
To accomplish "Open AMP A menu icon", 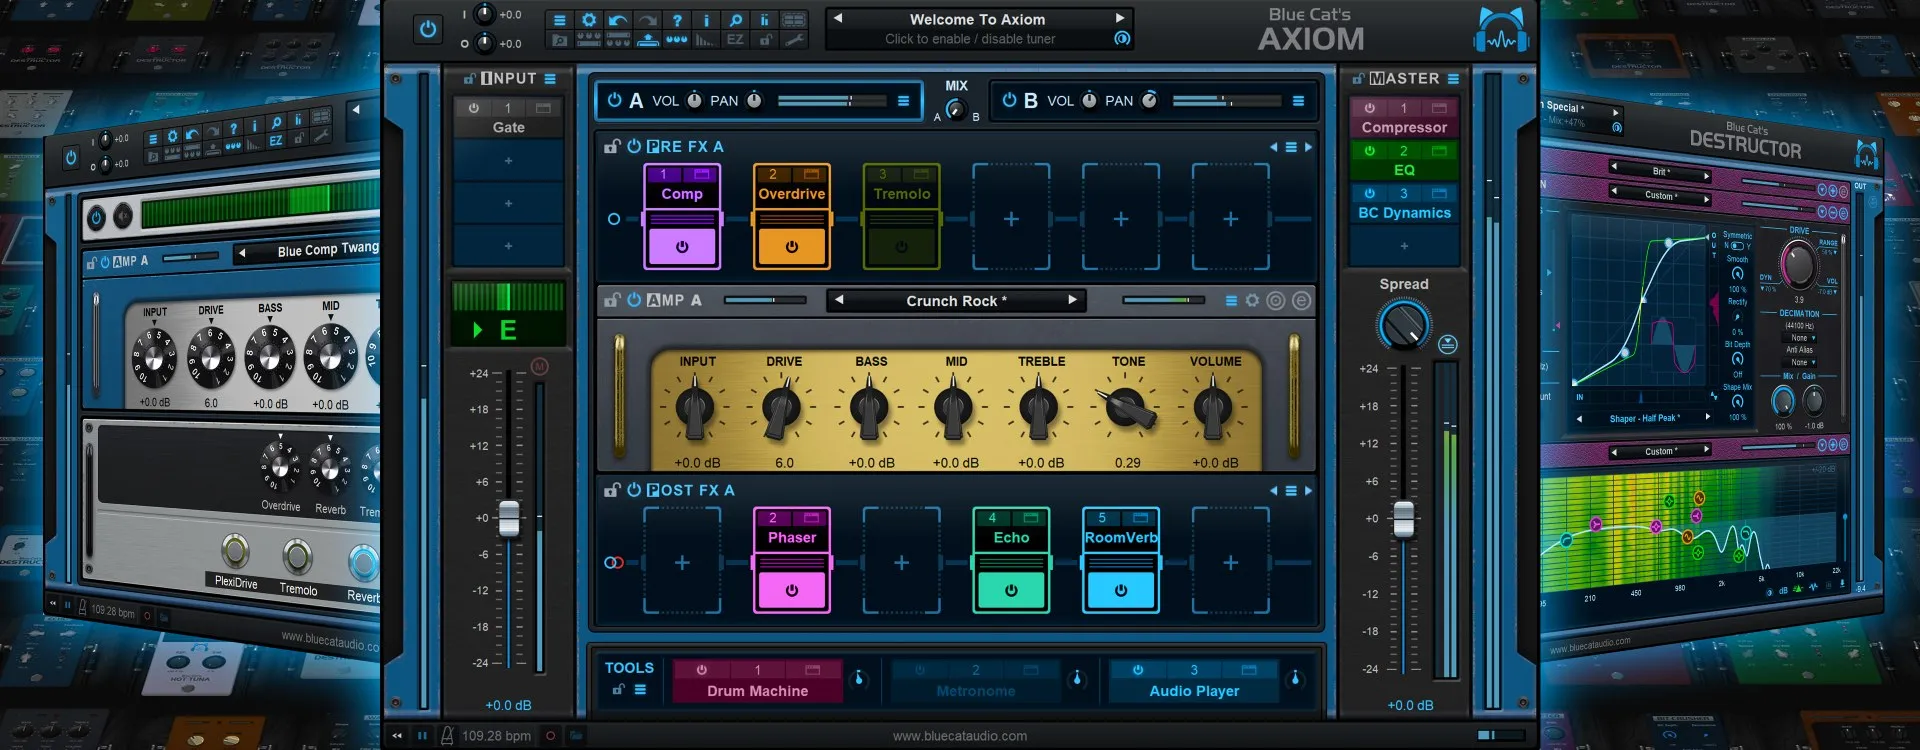I will (1231, 300).
